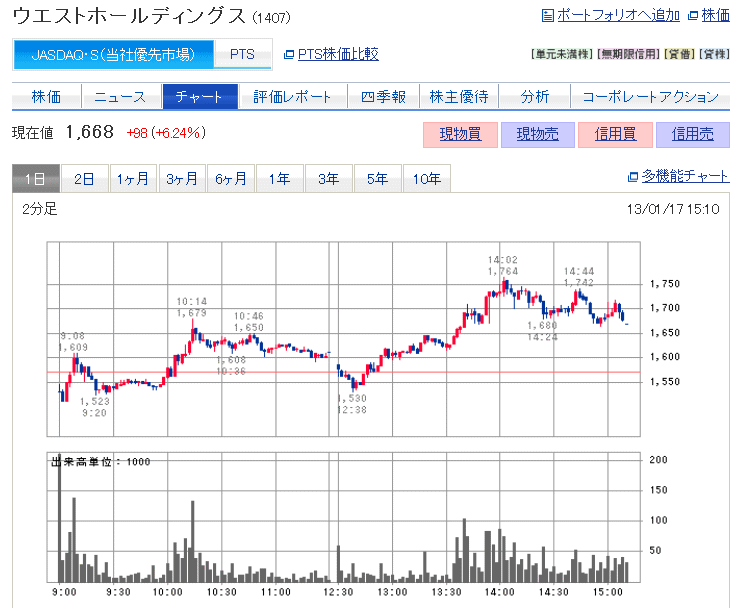Open the コーポレートアクション tab
Viewport: 736px width, 608px height.
pyautogui.click(x=651, y=97)
